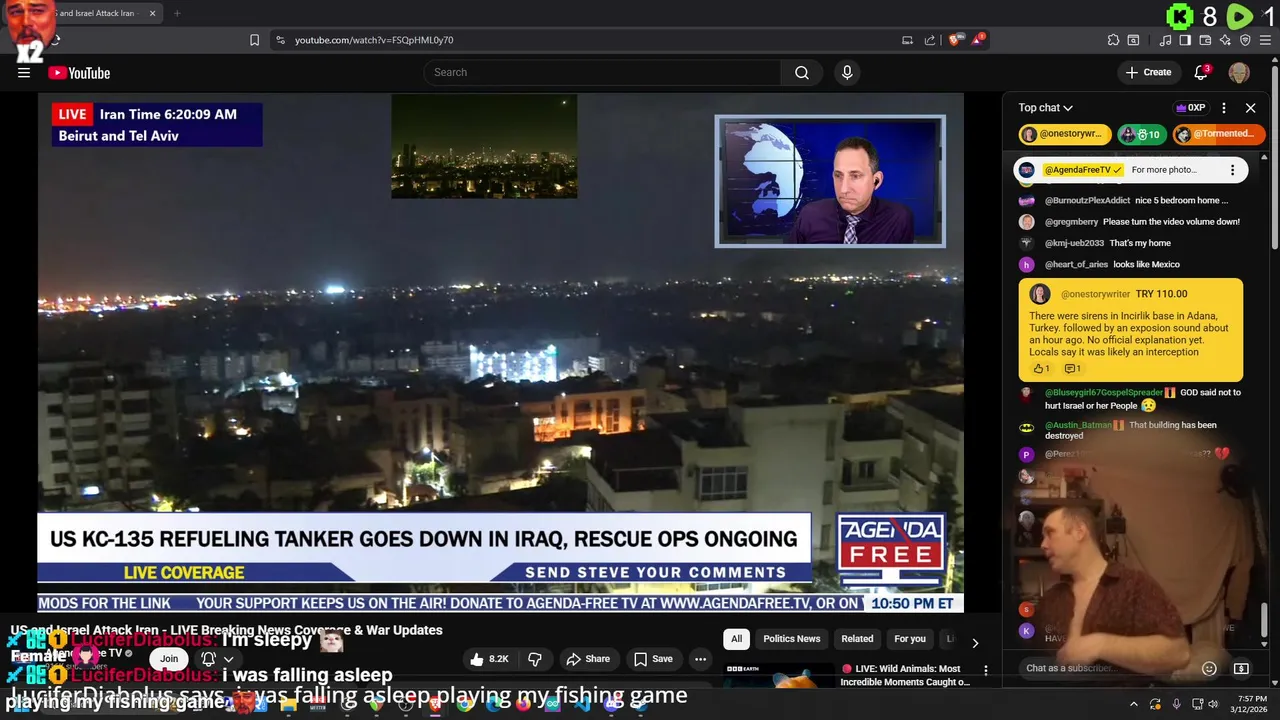Viewport: 1280px width, 720px height.
Task: Open replies on the onestorywriter Super Chat
Action: pos(1072,369)
